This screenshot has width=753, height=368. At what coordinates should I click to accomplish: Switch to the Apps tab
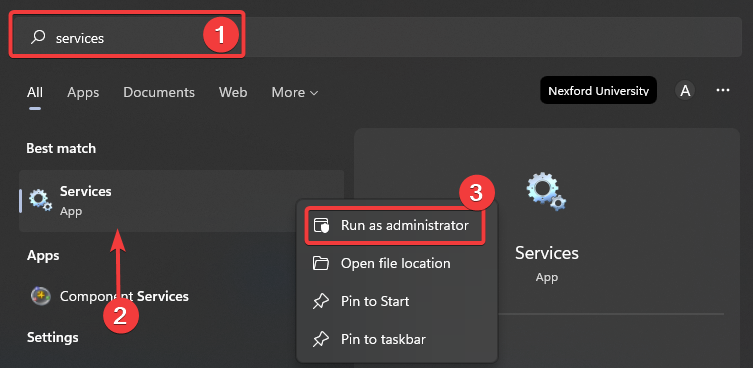point(83,92)
